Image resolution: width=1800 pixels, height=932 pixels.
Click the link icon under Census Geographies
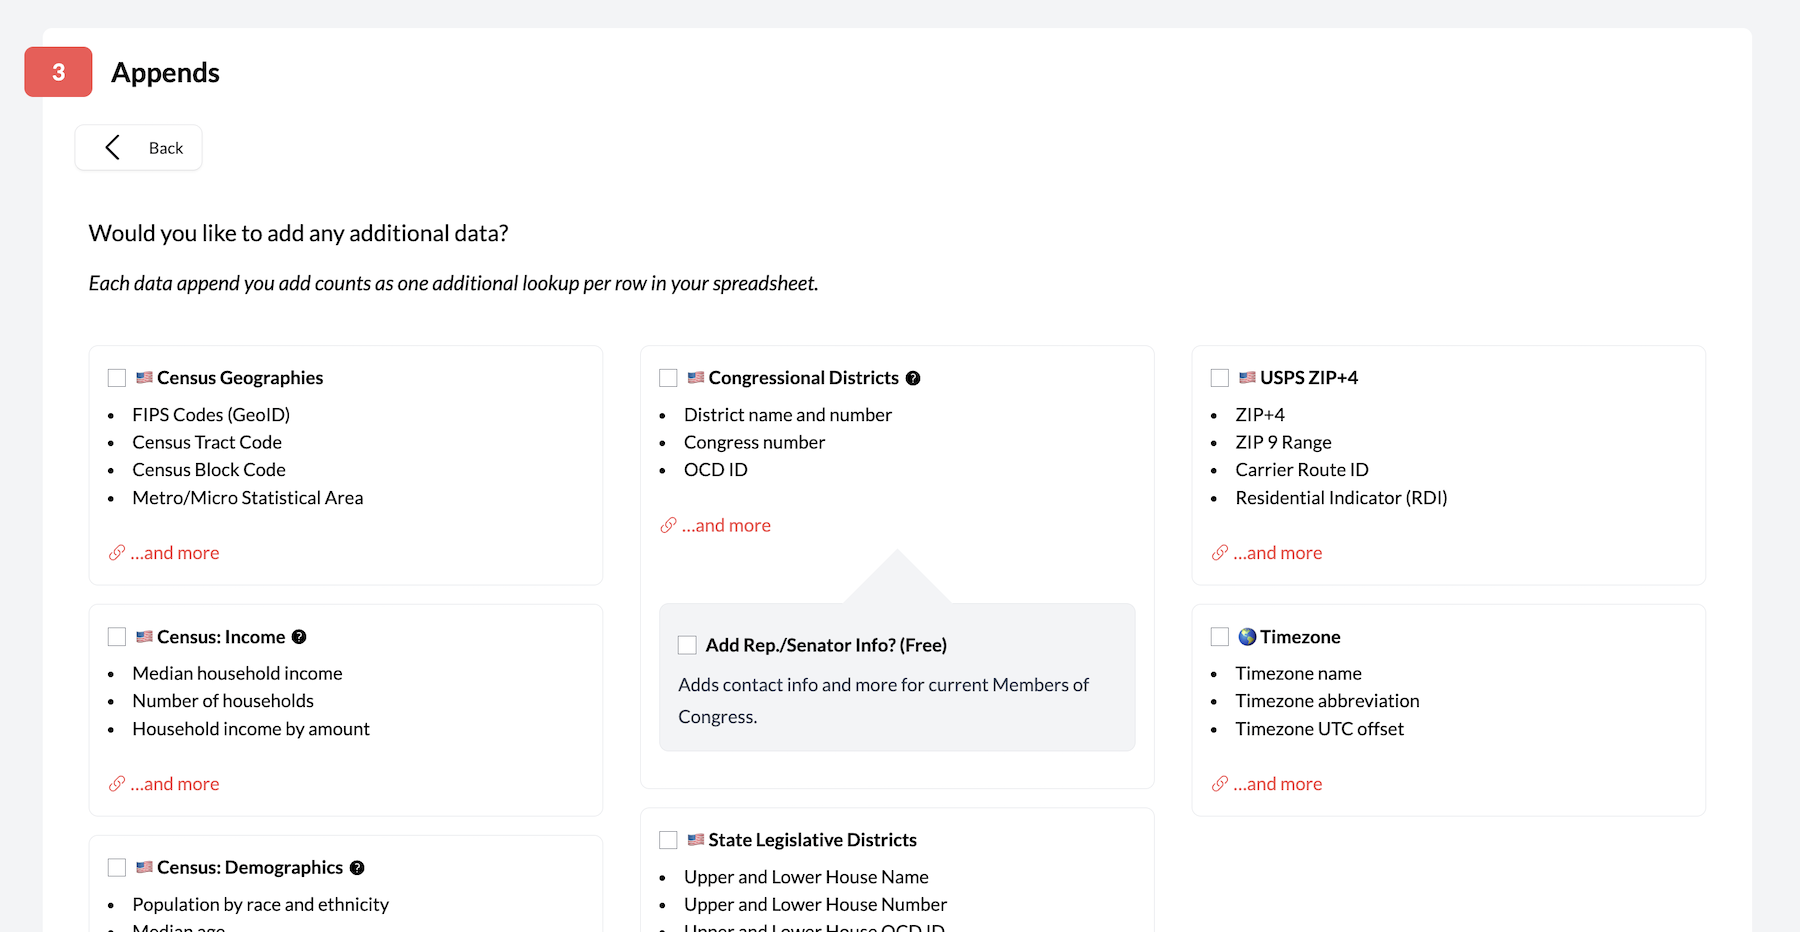point(117,553)
